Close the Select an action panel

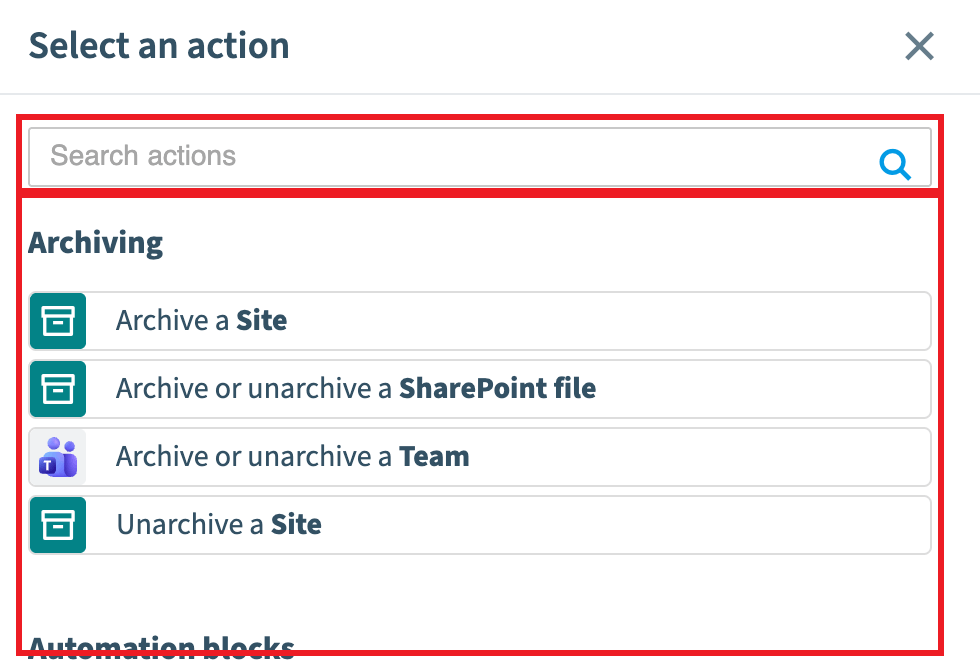pyautogui.click(x=919, y=46)
